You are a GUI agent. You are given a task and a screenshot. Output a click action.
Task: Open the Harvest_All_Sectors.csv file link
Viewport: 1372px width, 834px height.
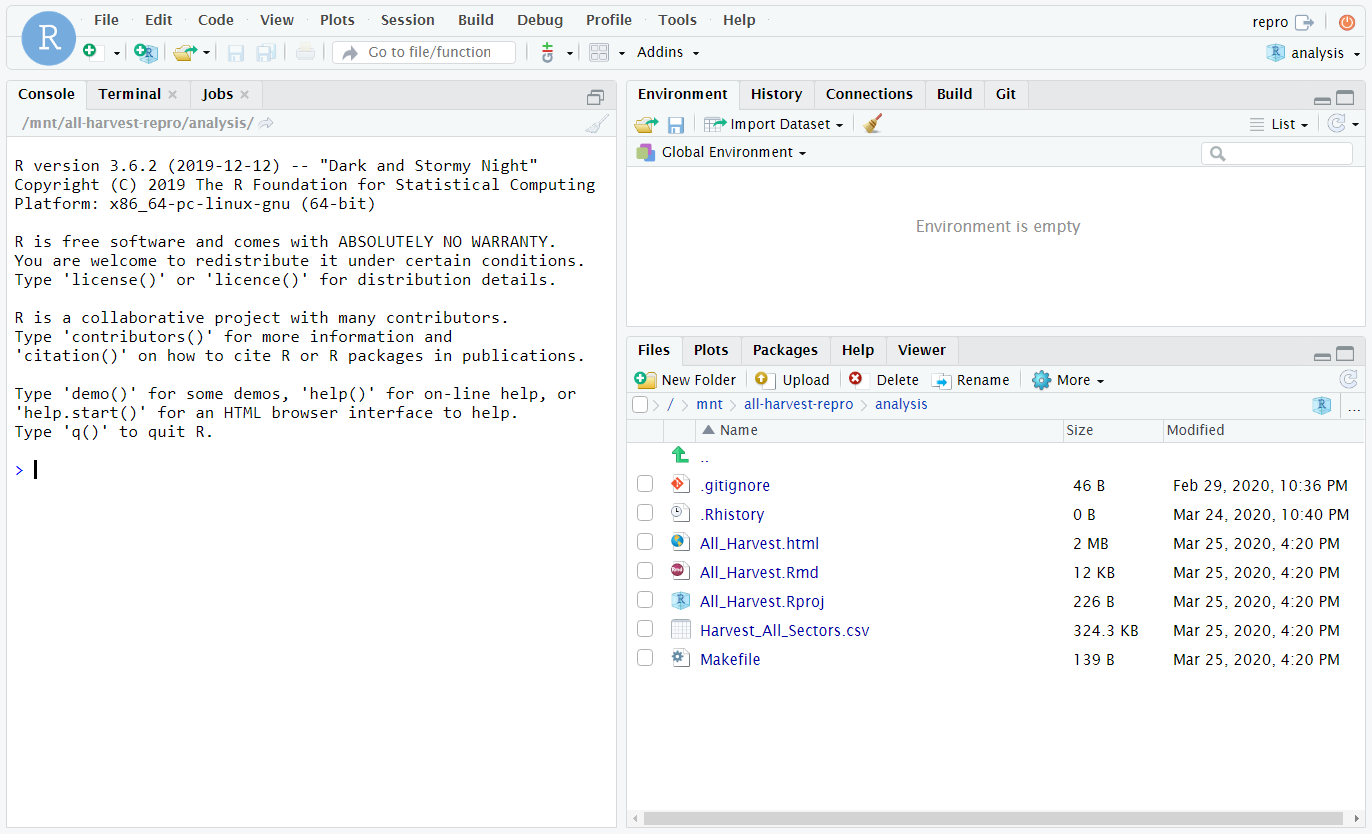(785, 631)
